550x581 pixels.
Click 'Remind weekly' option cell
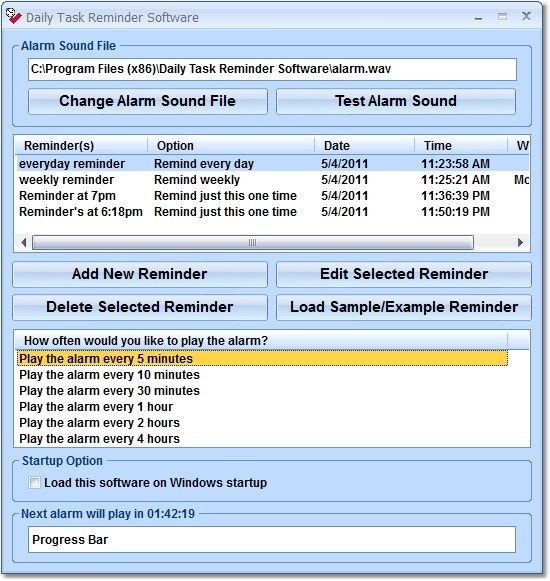197,180
